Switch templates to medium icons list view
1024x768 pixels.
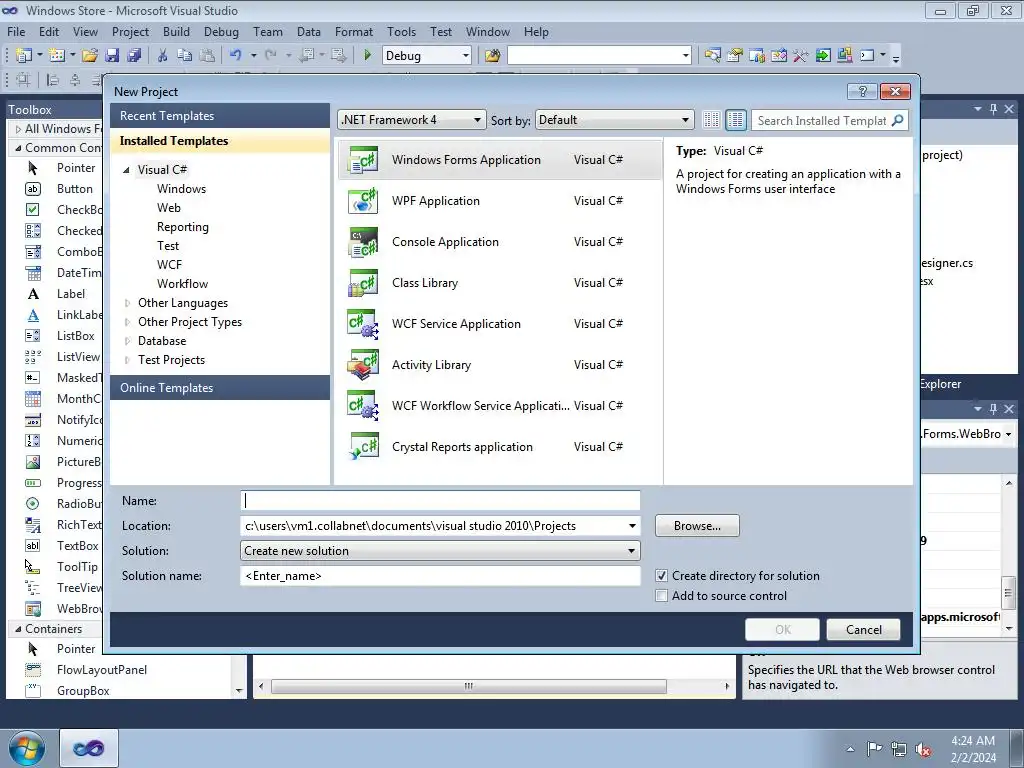click(x=735, y=120)
